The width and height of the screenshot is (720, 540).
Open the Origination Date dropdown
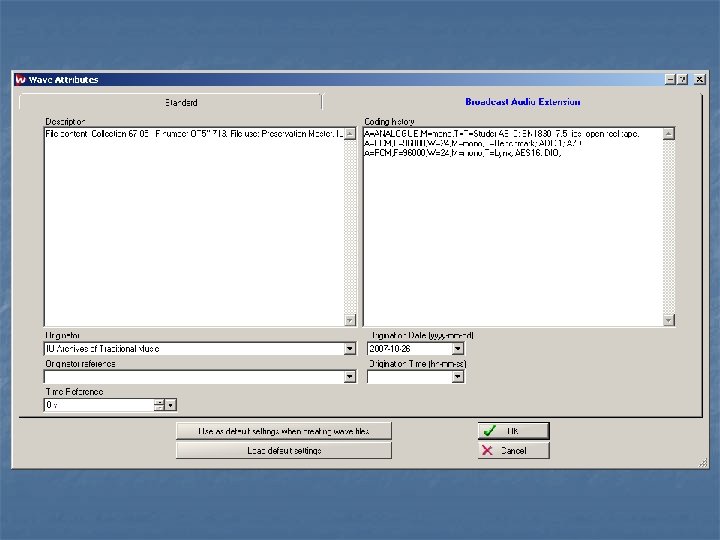[458, 349]
